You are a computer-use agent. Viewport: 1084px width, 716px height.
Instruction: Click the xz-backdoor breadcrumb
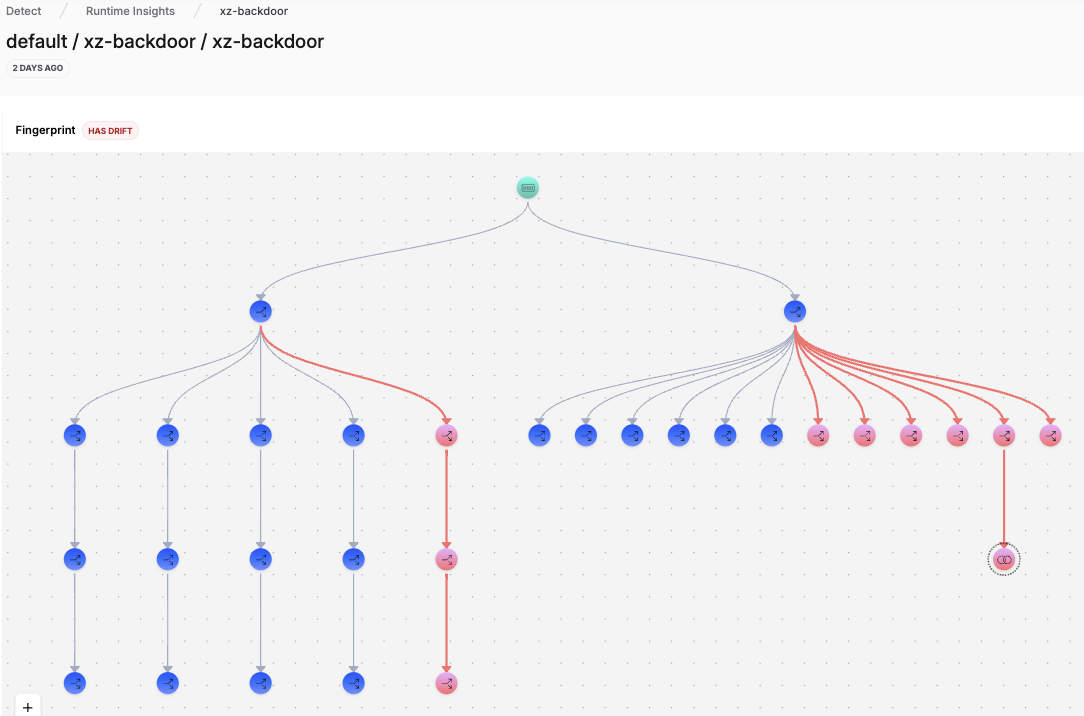coord(253,11)
